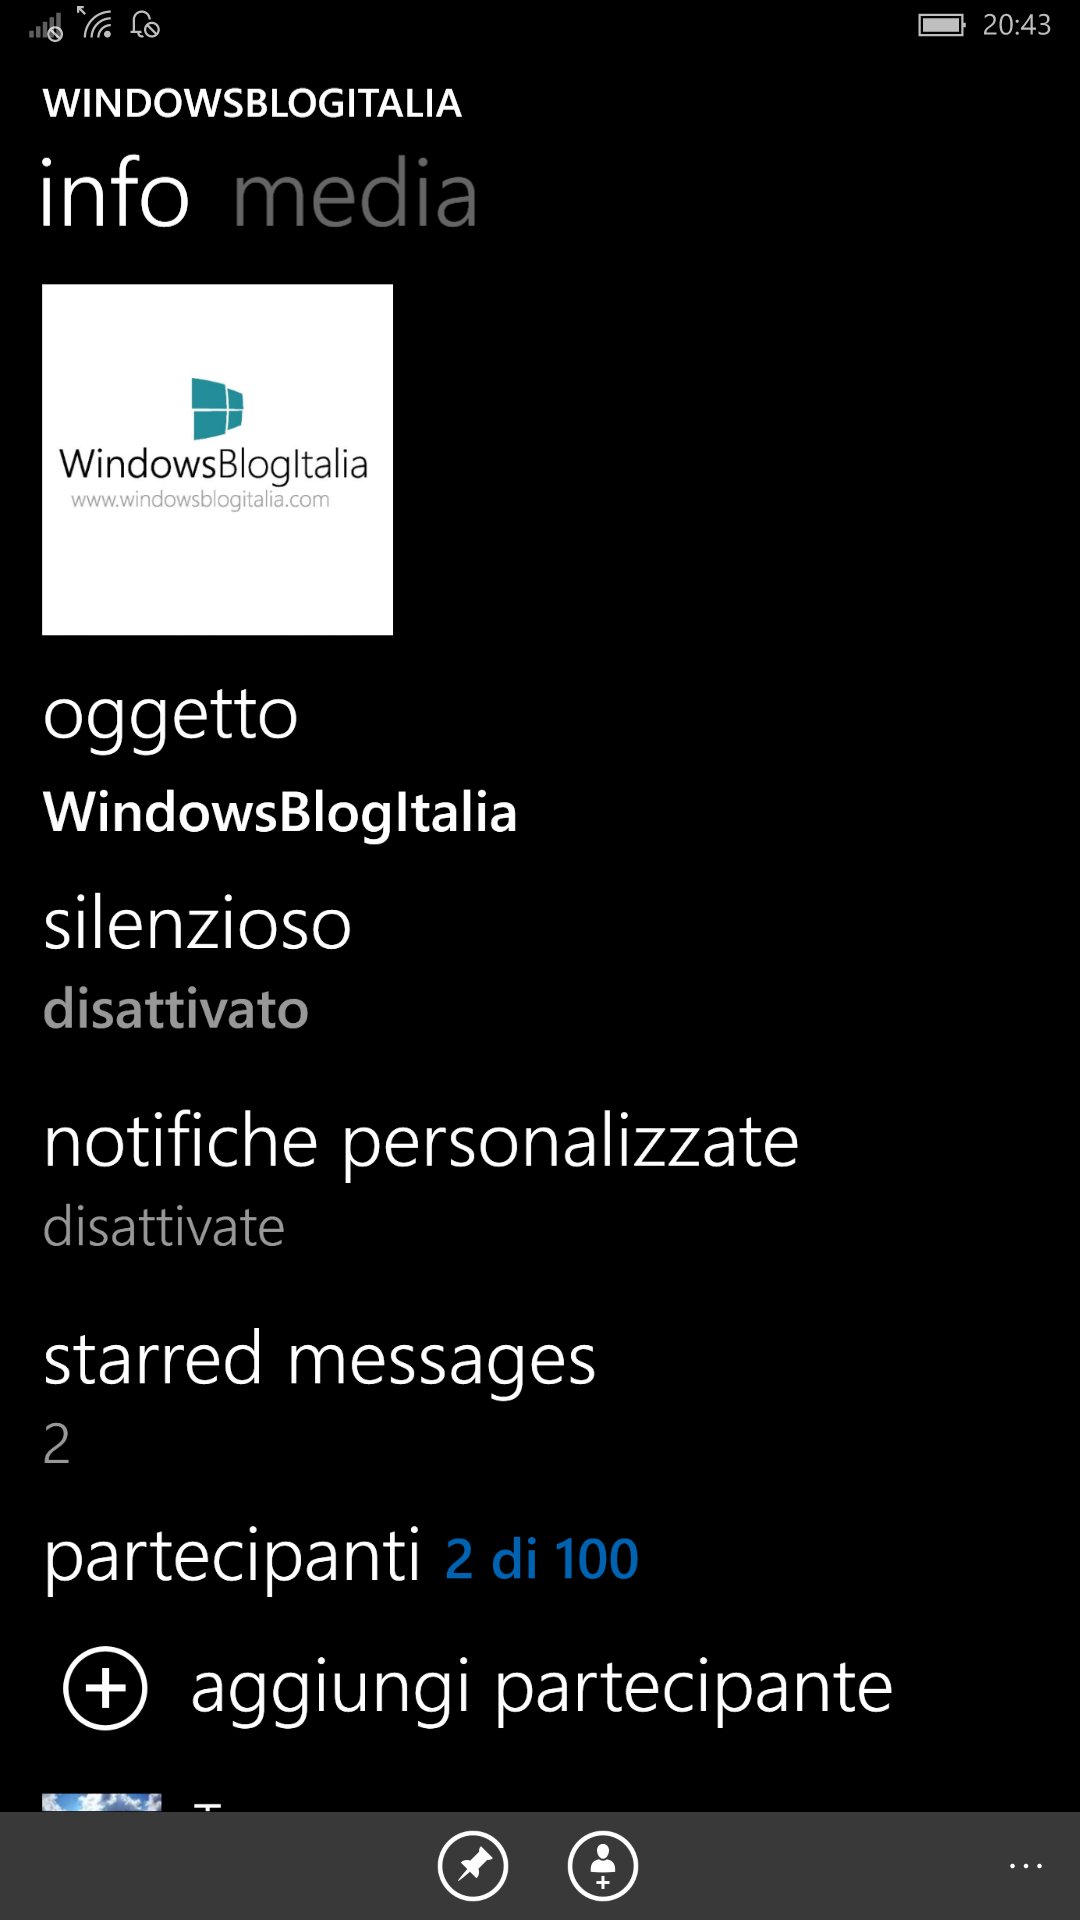Tap the cellular signal bars icon
The height and width of the screenshot is (1920, 1080).
pyautogui.click(x=46, y=27)
